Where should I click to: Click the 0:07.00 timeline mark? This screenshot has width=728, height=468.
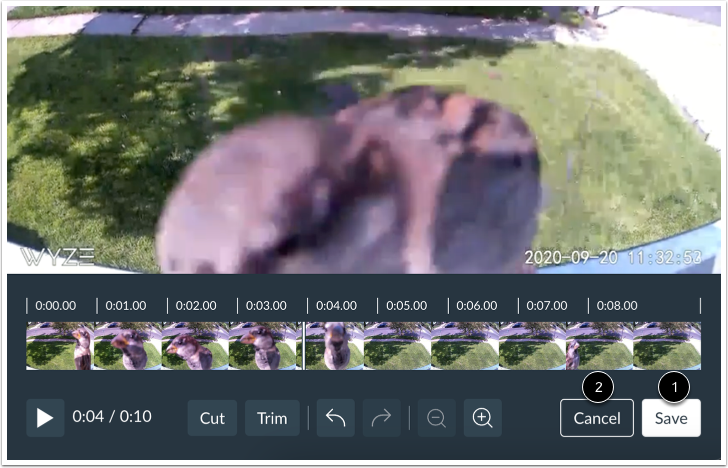click(547, 306)
